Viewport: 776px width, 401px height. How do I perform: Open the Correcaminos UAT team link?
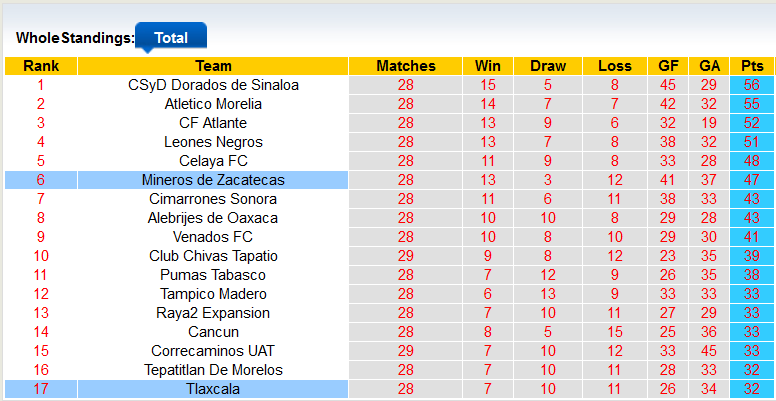click(213, 351)
